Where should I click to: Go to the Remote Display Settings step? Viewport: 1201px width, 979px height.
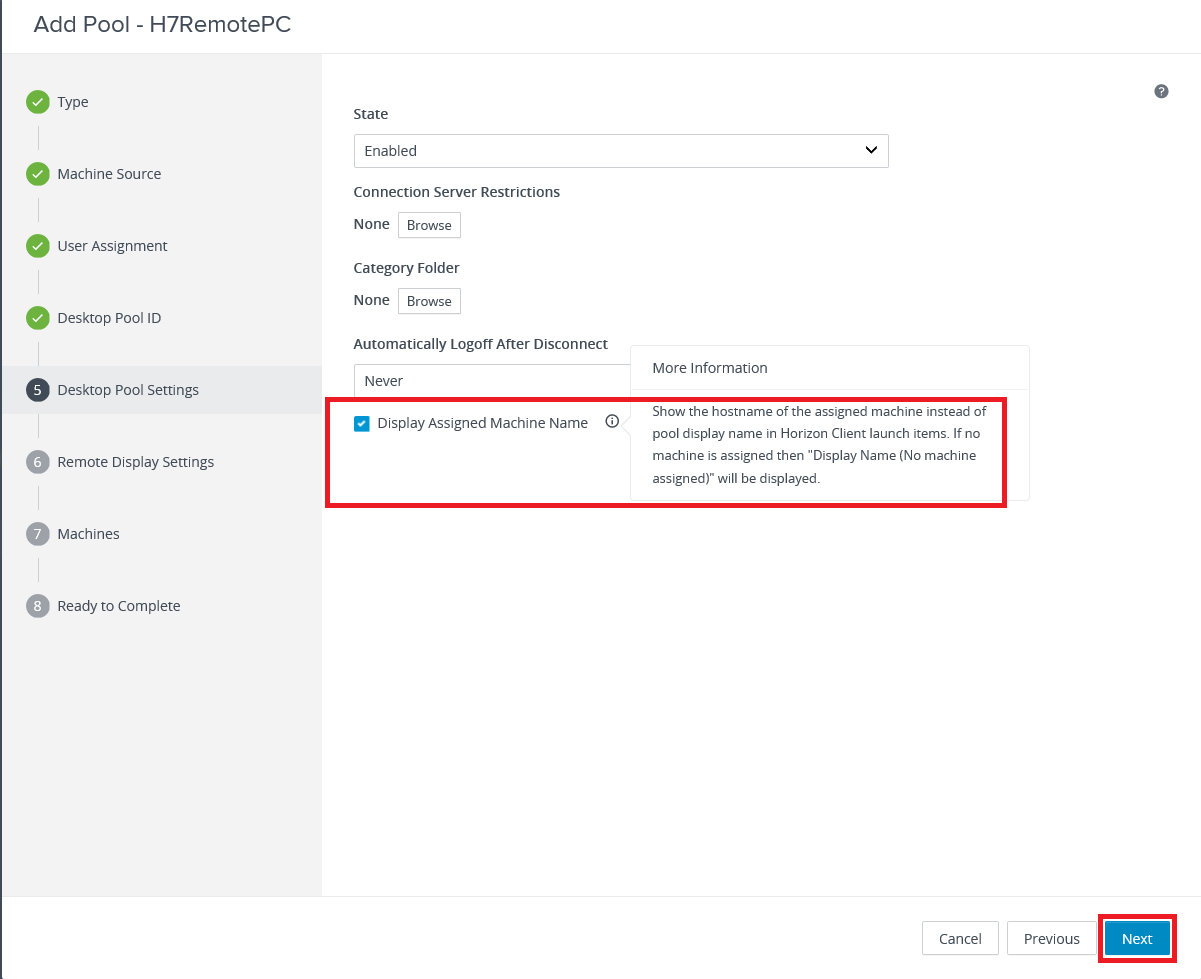(136, 462)
